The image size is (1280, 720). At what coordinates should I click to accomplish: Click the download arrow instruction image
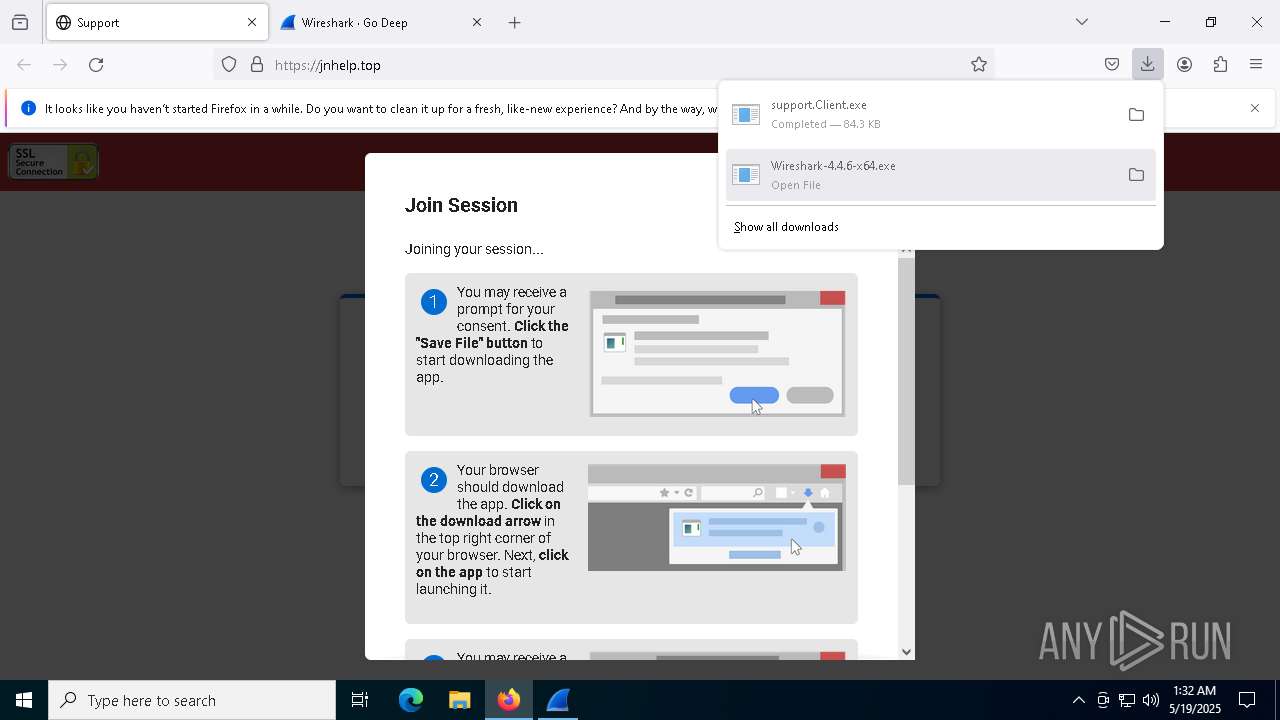point(716,518)
